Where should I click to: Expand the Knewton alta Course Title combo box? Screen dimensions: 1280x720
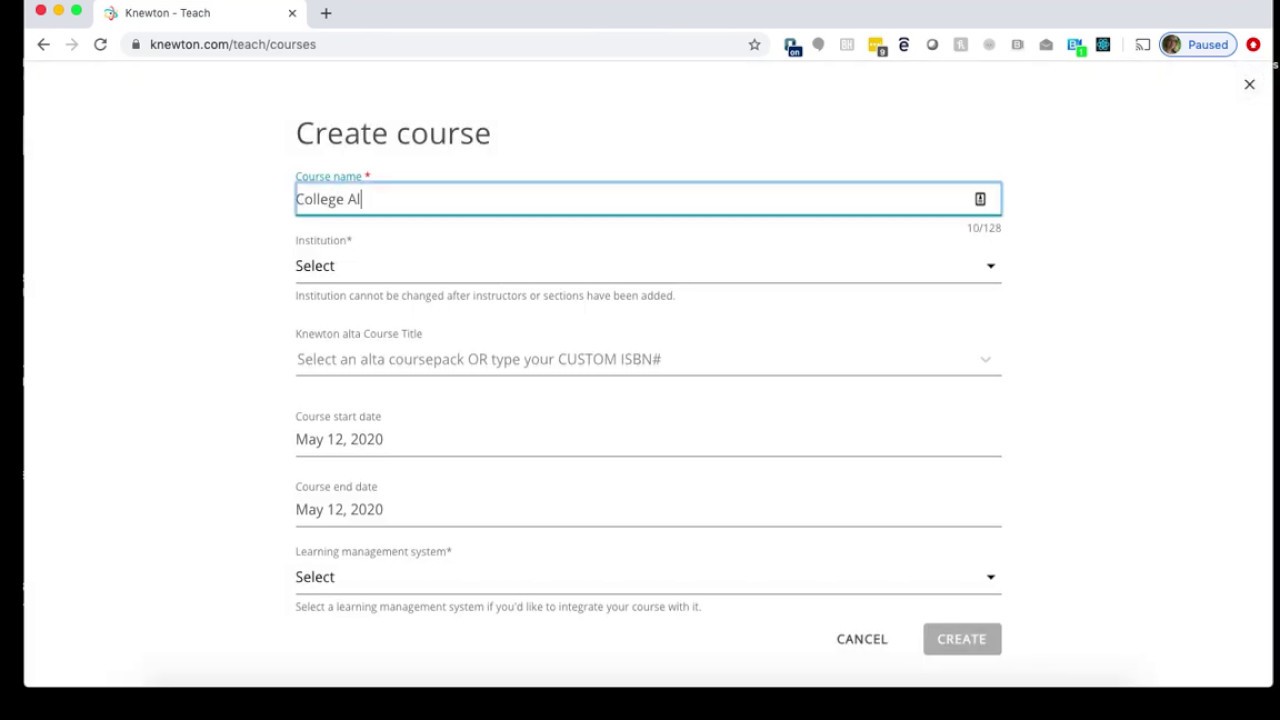coord(648,359)
